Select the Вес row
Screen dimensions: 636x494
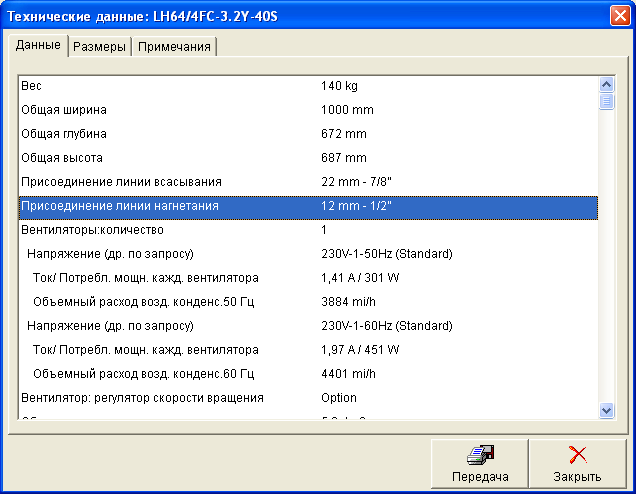[308, 86]
